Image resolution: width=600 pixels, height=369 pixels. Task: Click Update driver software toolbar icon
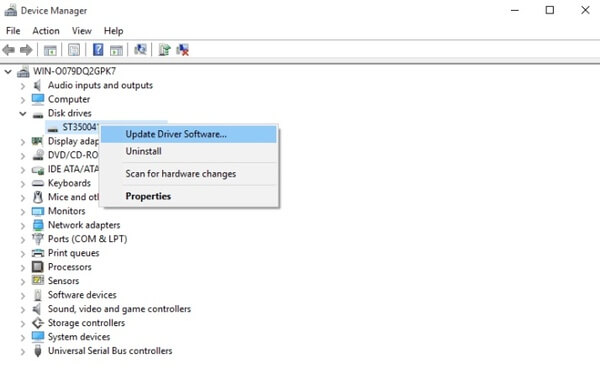tap(164, 50)
